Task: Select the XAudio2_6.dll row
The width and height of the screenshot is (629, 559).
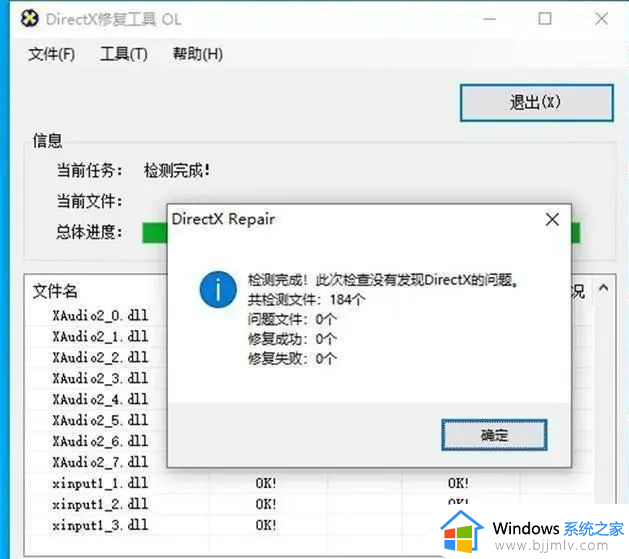Action: [100, 441]
